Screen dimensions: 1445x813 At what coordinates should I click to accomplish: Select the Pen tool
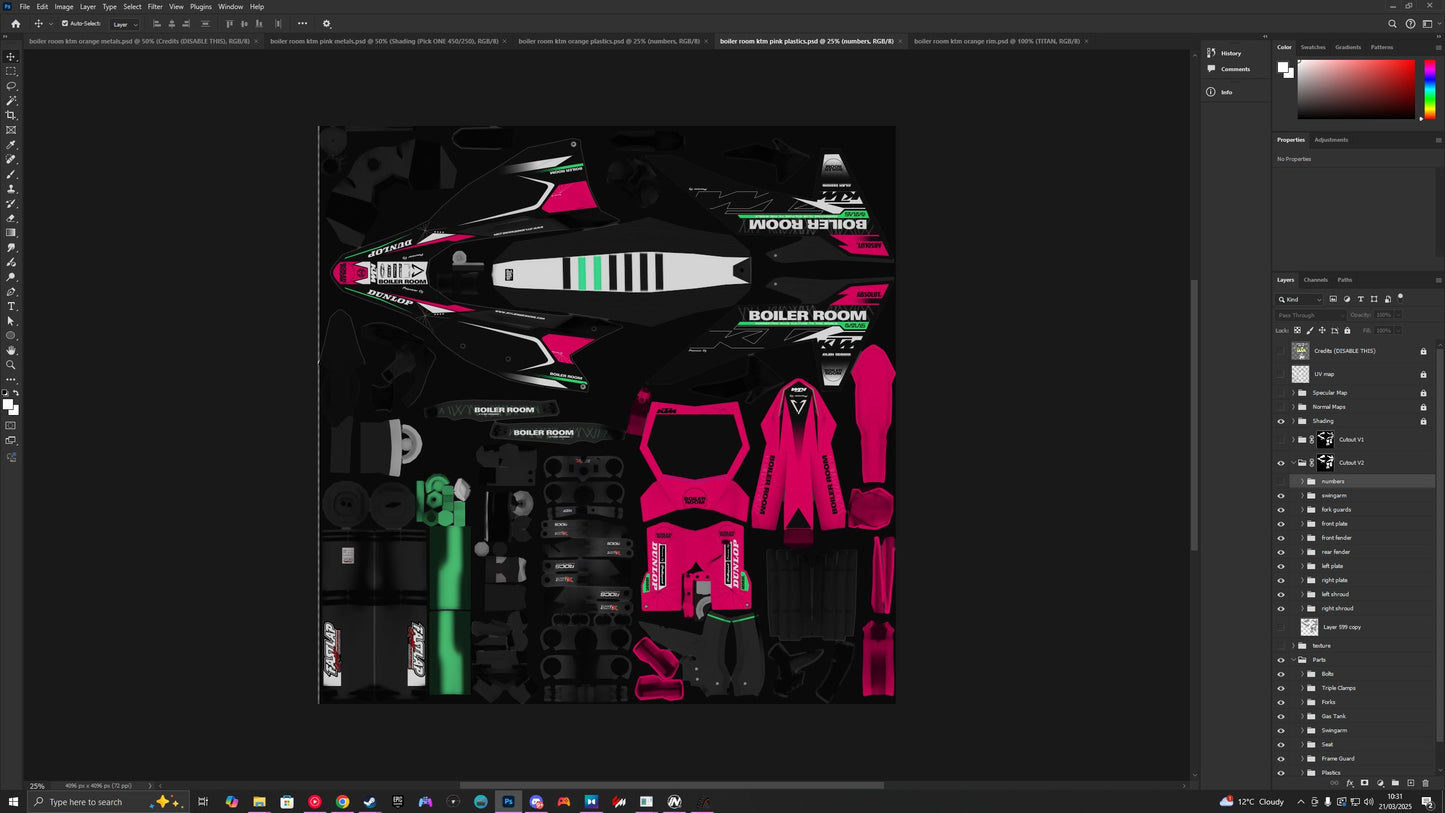[x=11, y=292]
